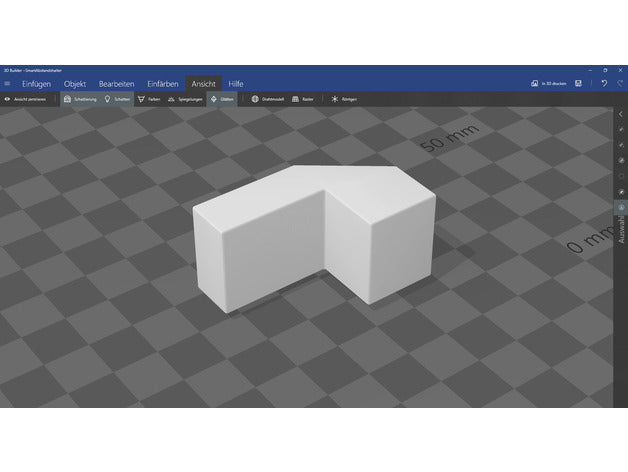The height and width of the screenshot is (472, 628).
Task: Click the highlighted Auswahl mode icon
Action: point(621,207)
